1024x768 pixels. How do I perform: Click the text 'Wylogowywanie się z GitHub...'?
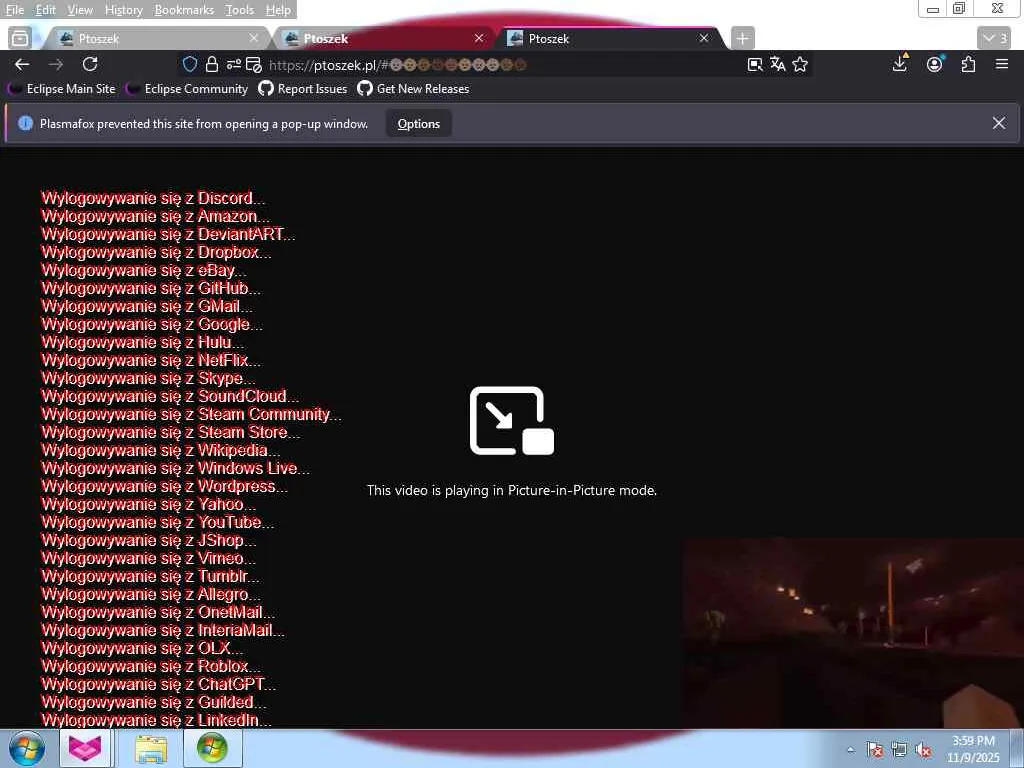click(x=151, y=288)
